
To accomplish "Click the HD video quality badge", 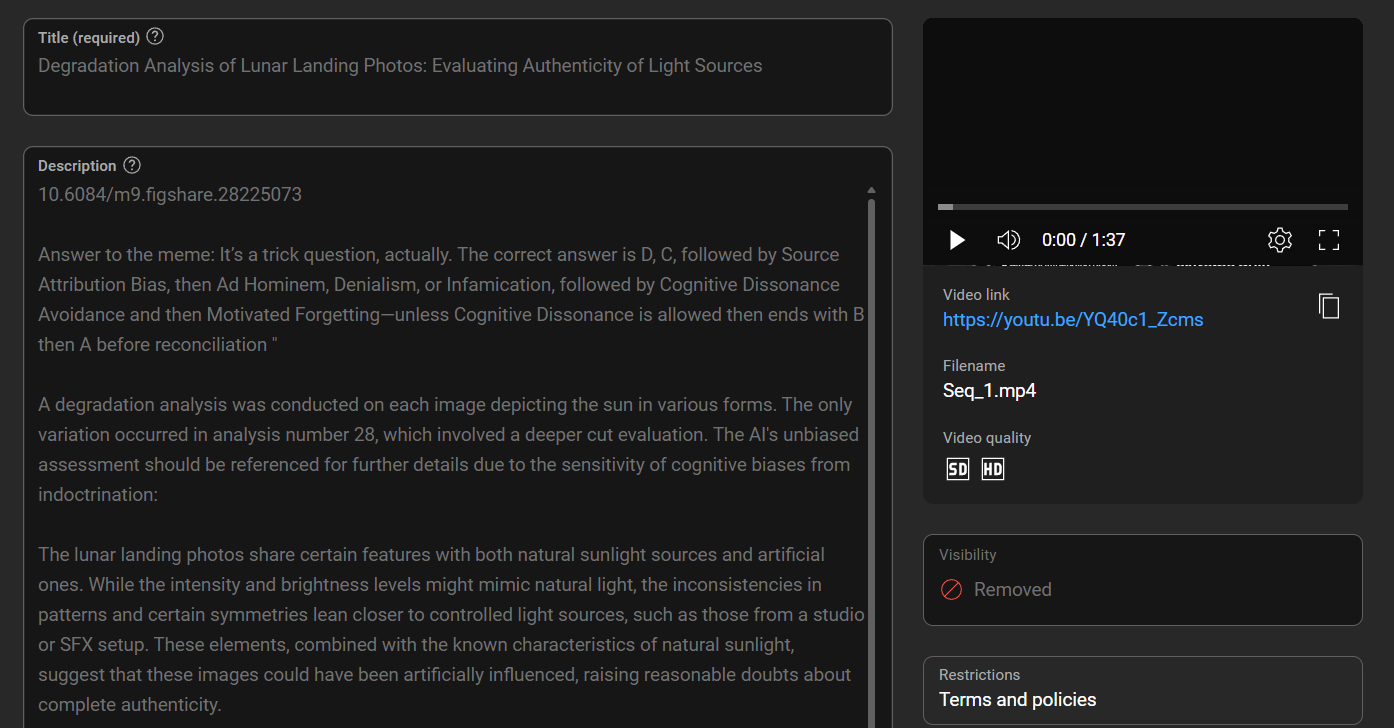I will [x=992, y=469].
